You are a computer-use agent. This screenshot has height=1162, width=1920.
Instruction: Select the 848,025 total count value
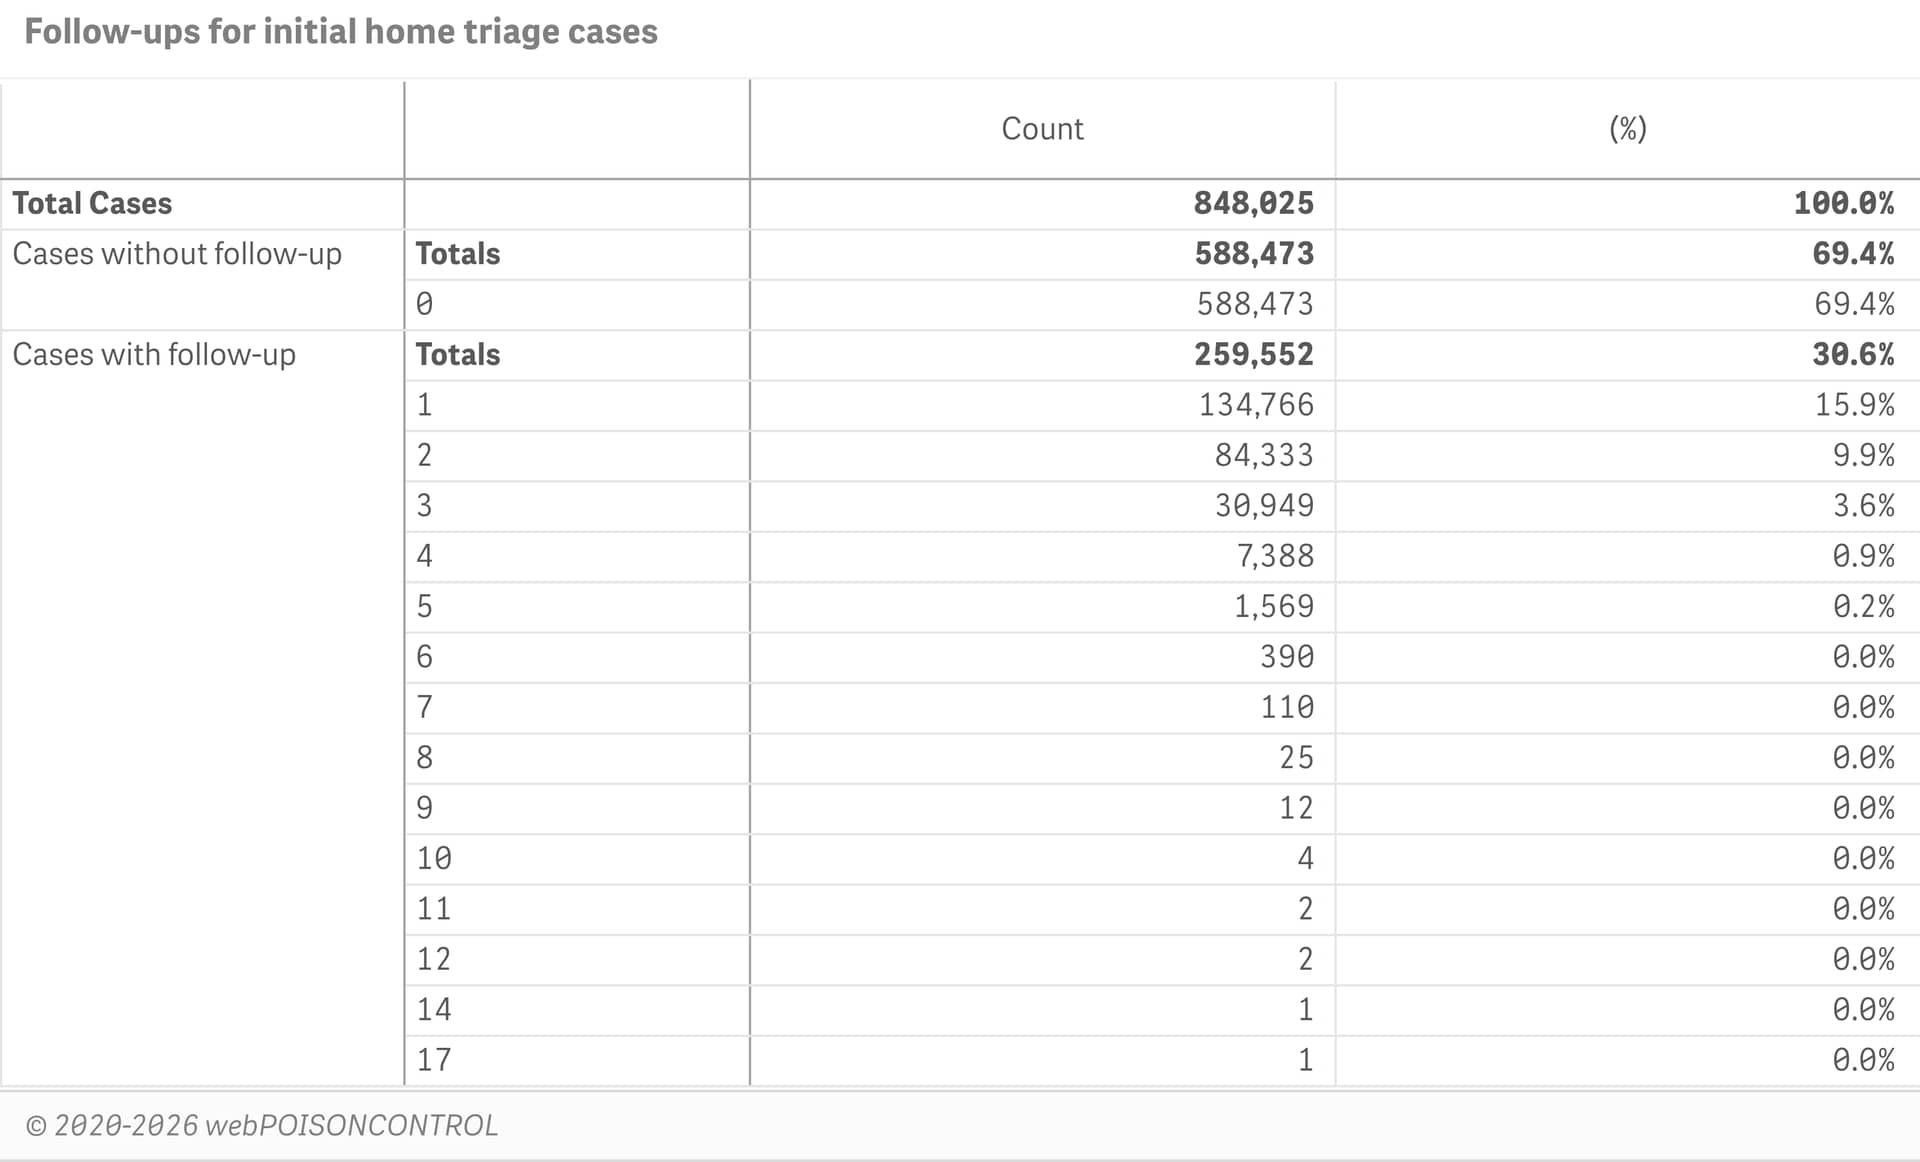[1254, 203]
